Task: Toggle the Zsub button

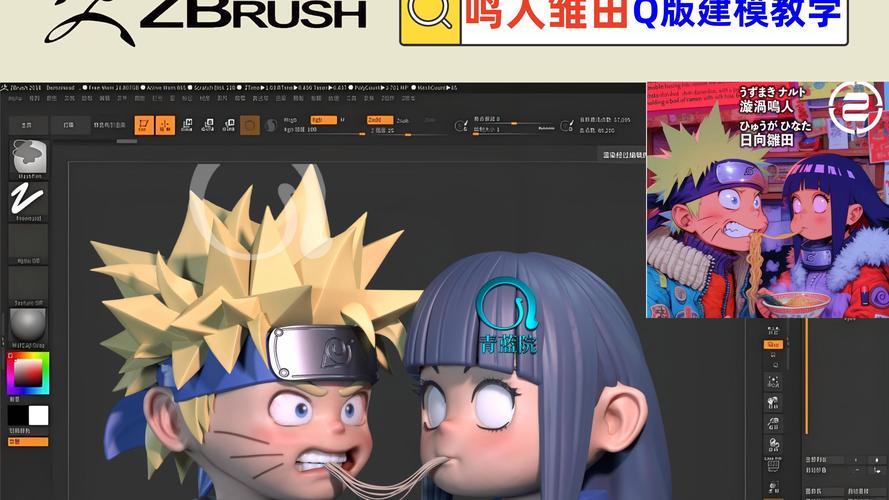Action: [x=403, y=120]
